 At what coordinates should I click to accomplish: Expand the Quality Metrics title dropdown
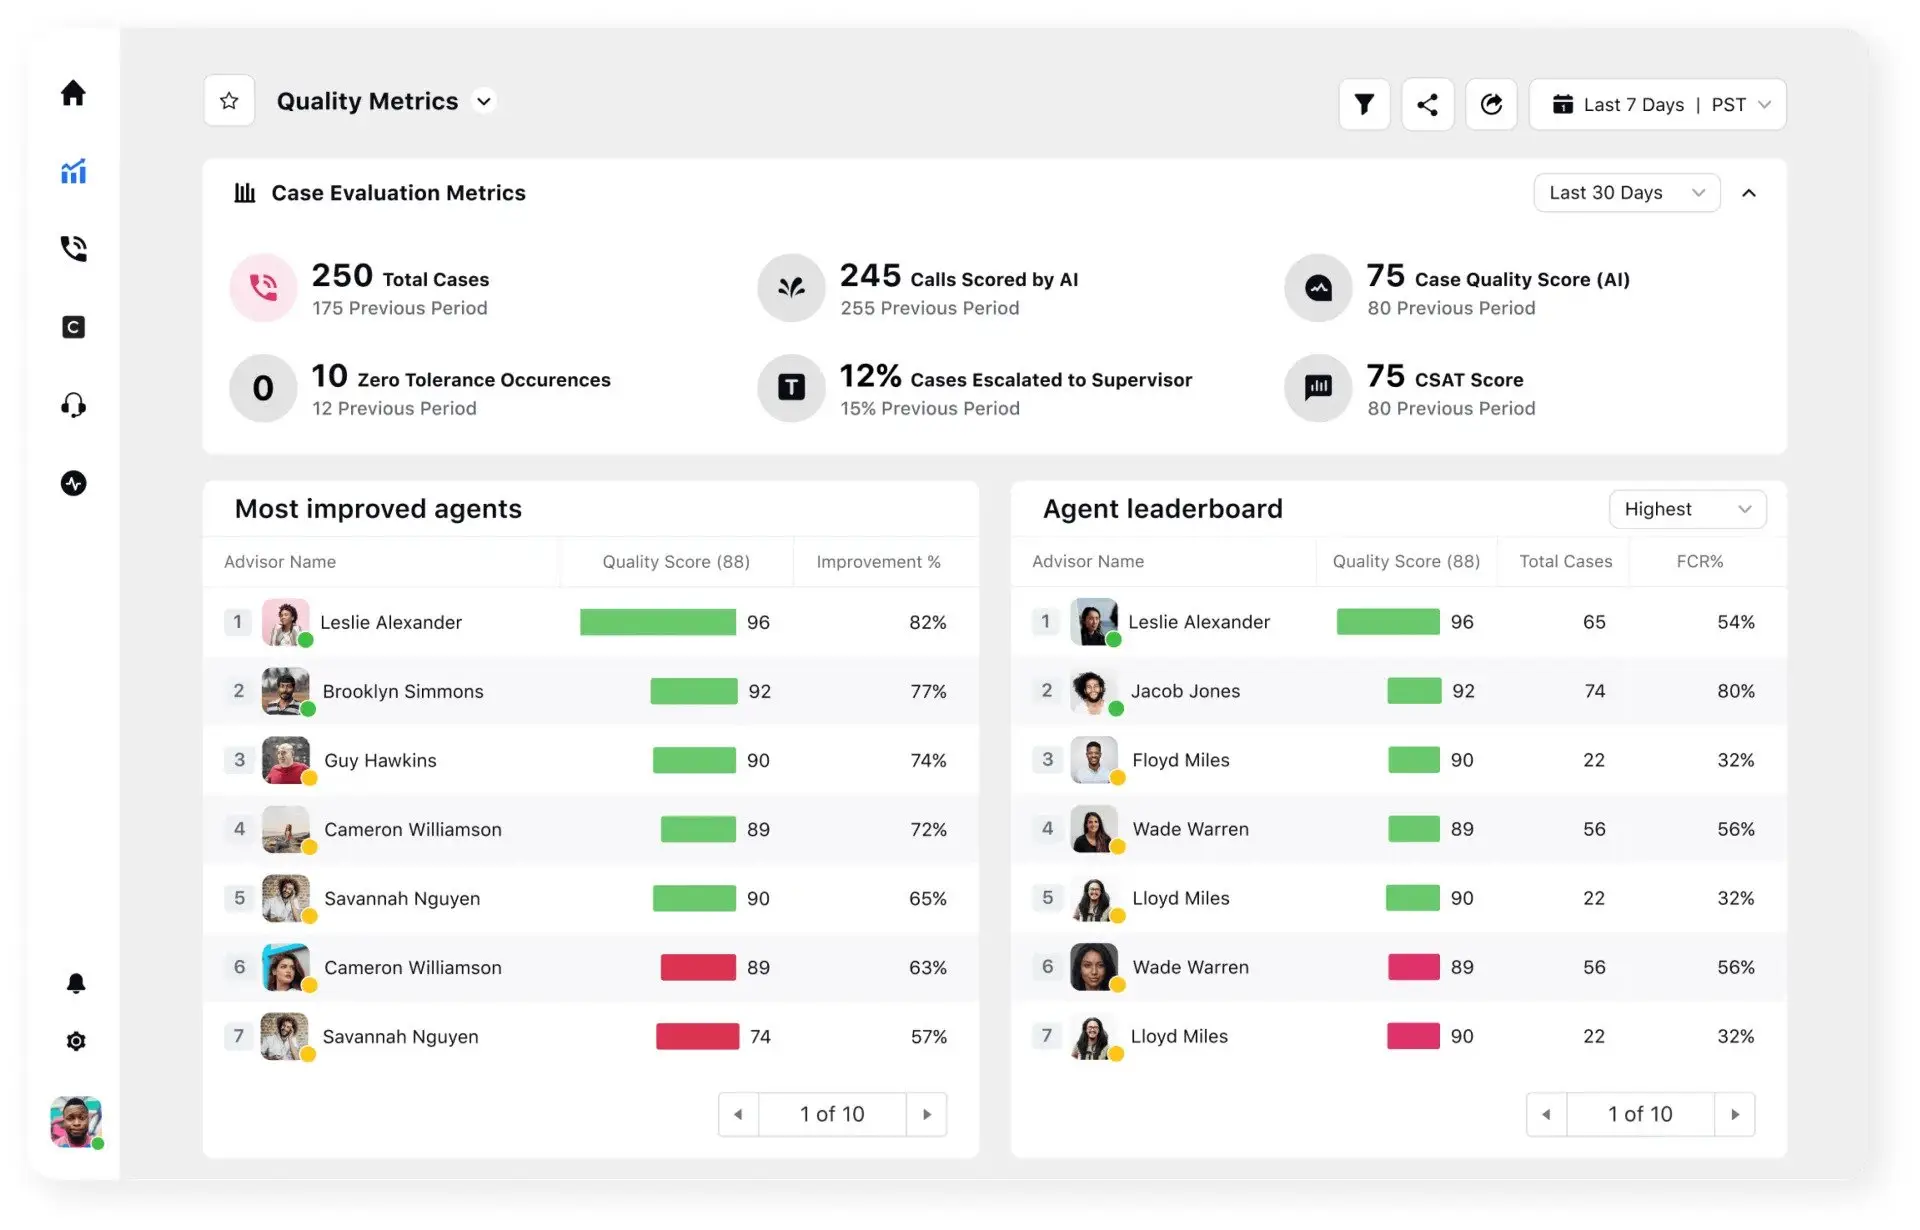(x=483, y=101)
